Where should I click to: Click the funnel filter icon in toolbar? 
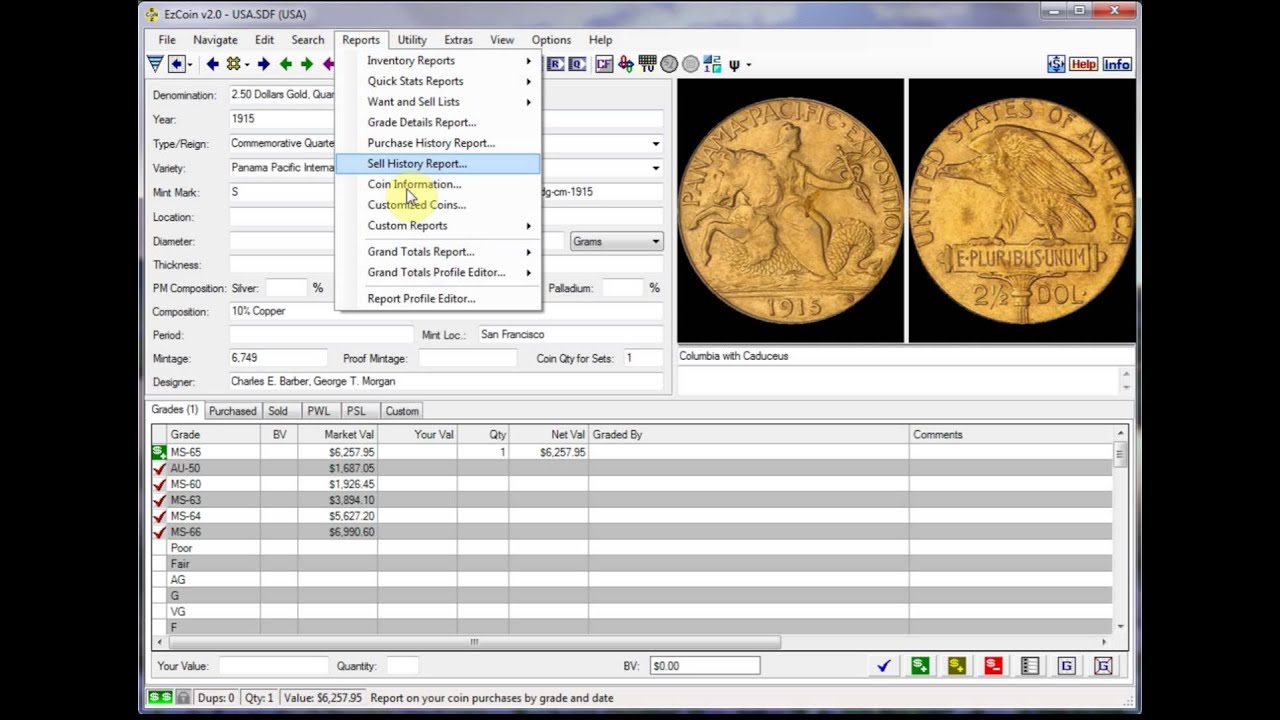(155, 64)
